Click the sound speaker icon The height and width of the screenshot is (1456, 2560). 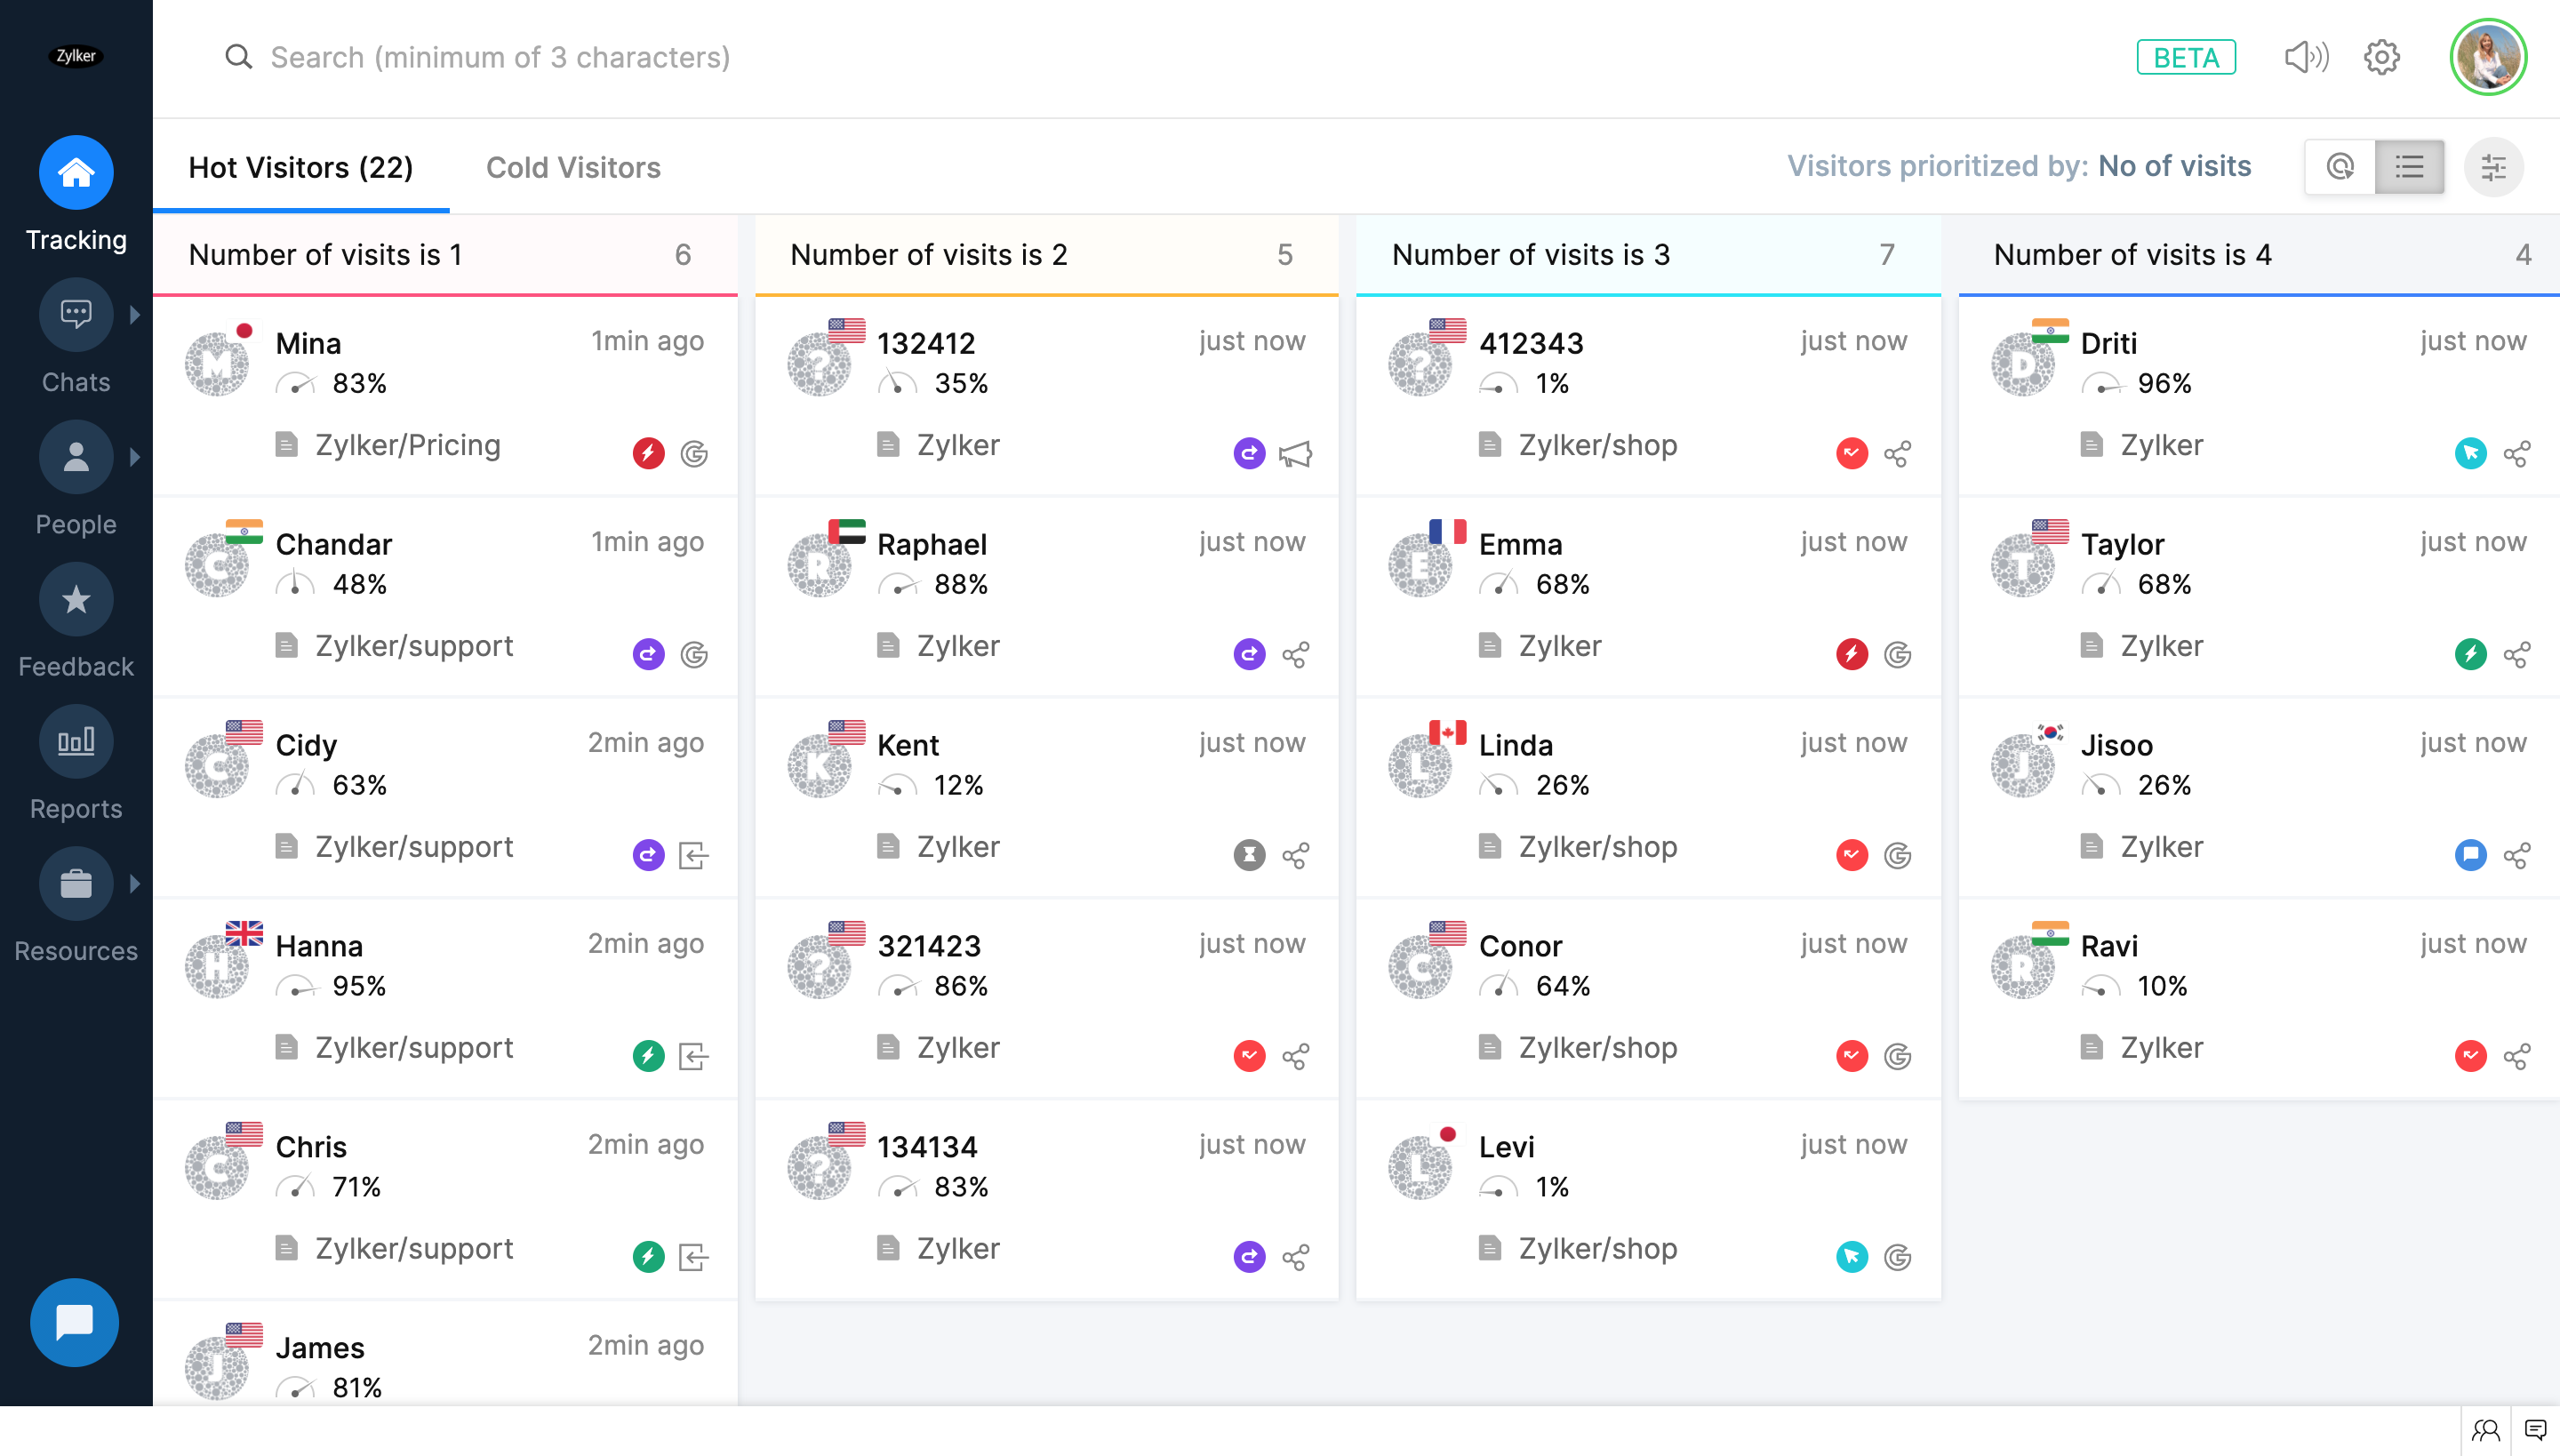[2306, 57]
